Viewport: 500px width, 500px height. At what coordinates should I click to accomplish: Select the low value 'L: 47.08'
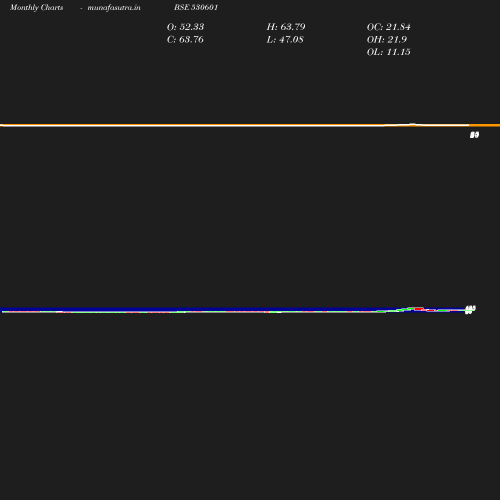tap(285, 39)
